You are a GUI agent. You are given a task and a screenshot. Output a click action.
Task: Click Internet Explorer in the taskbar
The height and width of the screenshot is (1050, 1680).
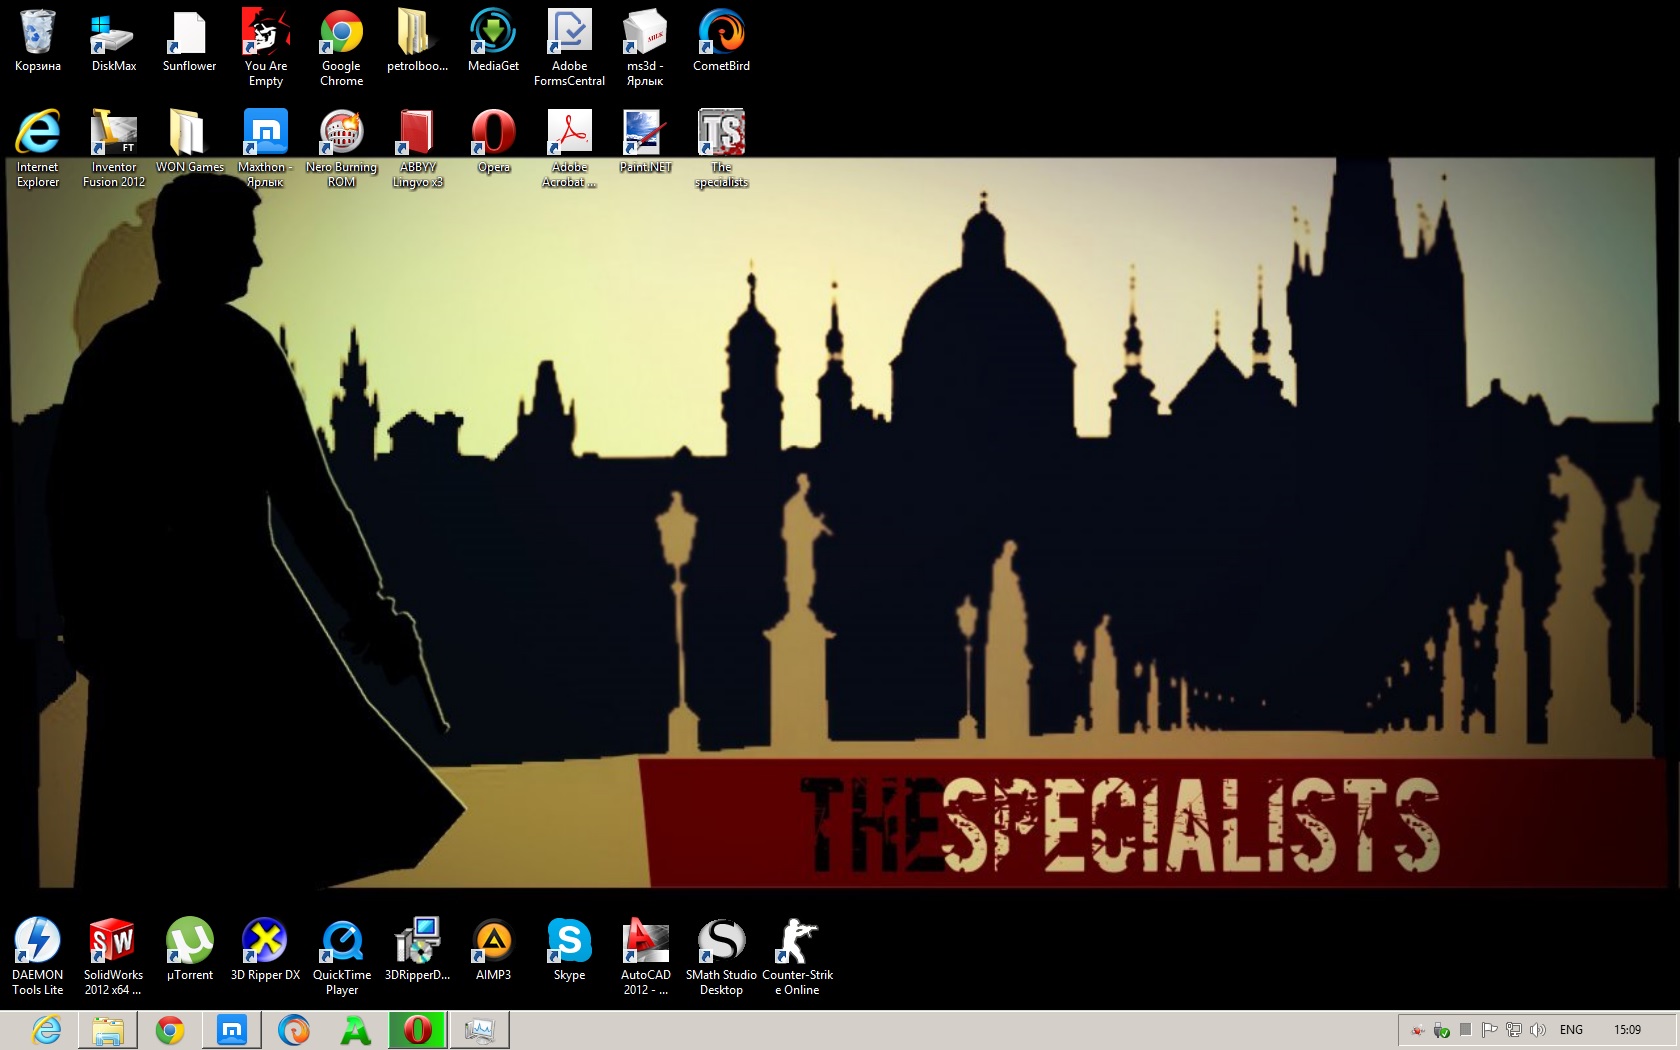[46, 1030]
